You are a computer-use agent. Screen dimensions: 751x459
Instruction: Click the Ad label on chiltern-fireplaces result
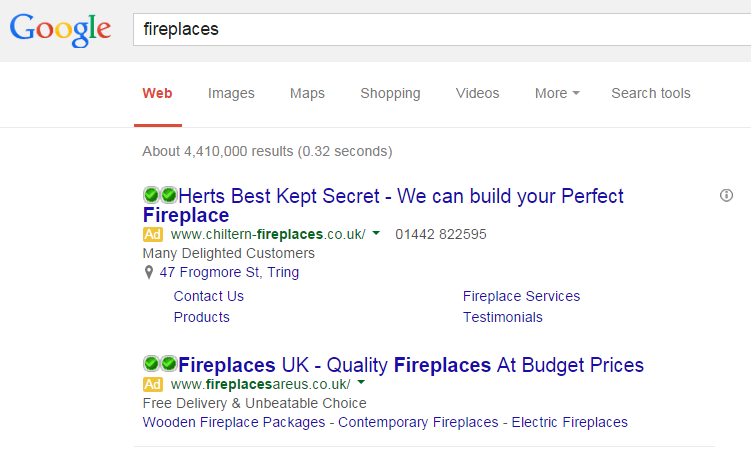(153, 234)
